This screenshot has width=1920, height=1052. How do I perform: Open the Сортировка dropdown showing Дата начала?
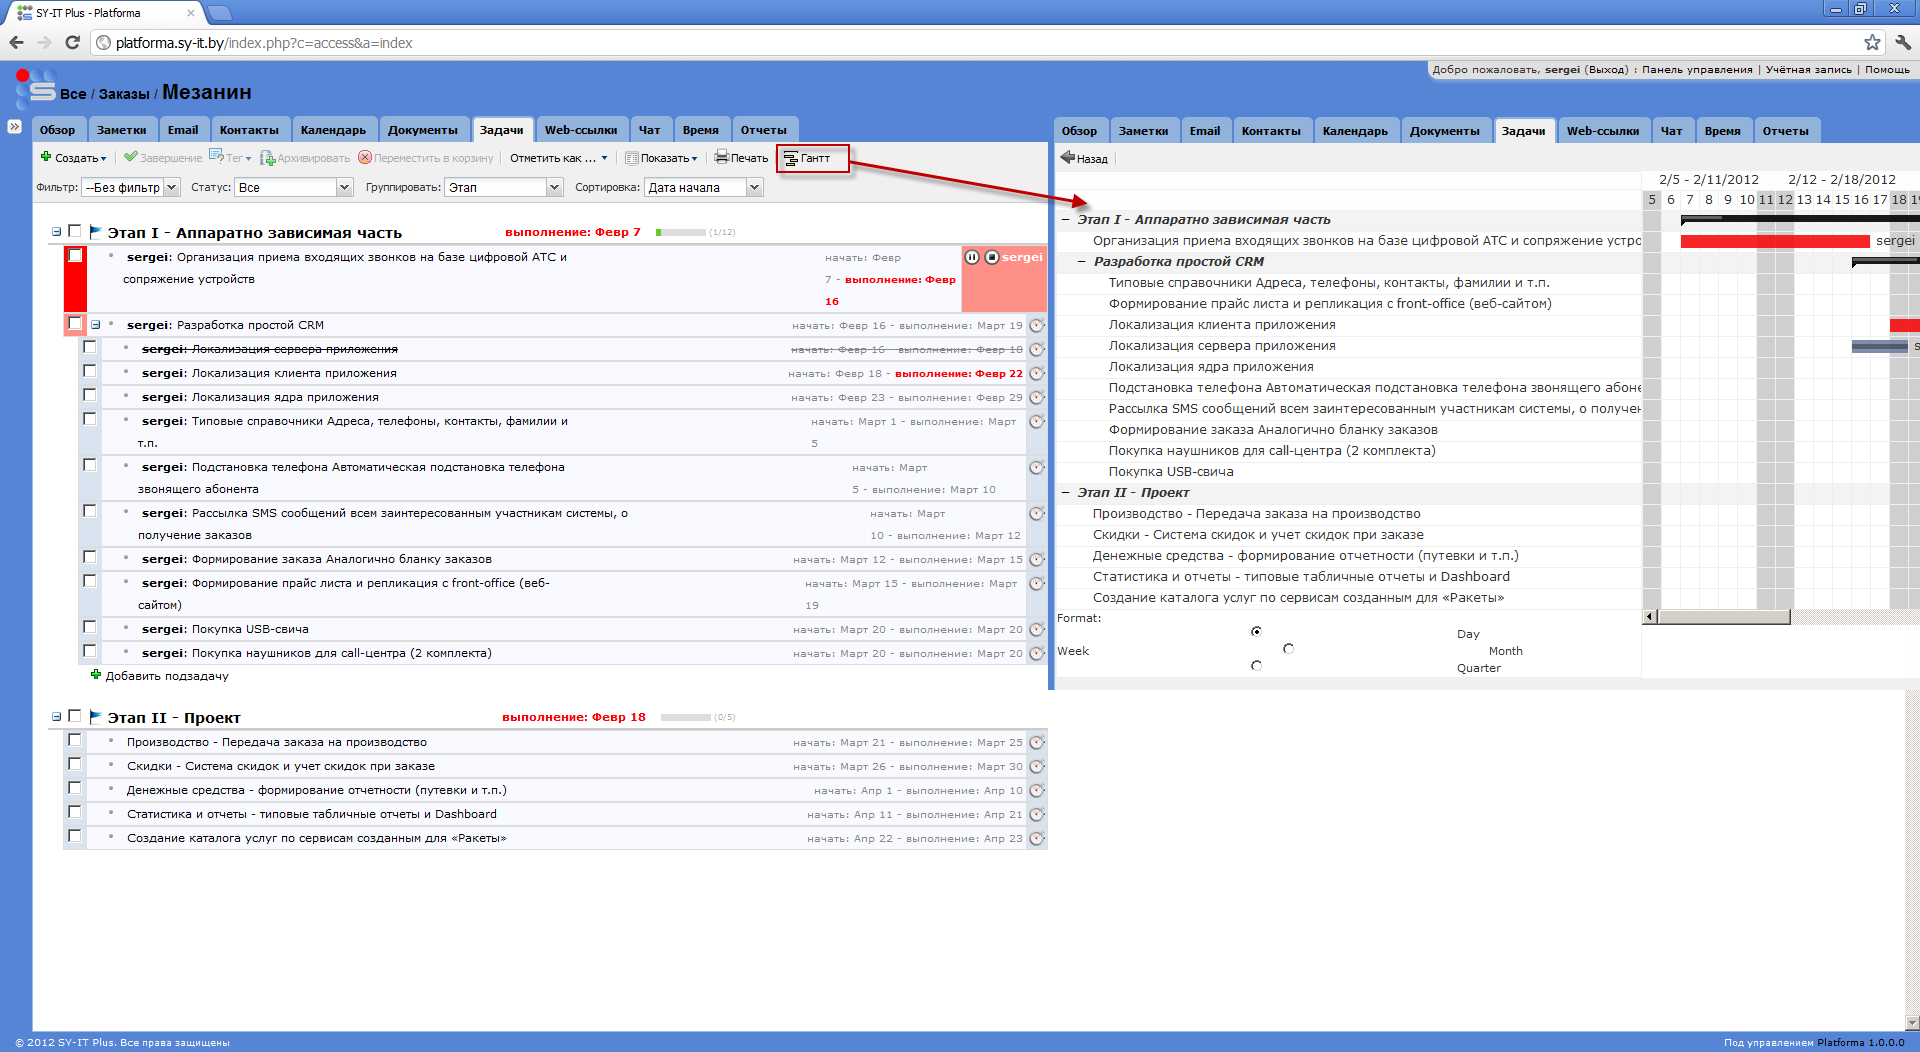704,187
